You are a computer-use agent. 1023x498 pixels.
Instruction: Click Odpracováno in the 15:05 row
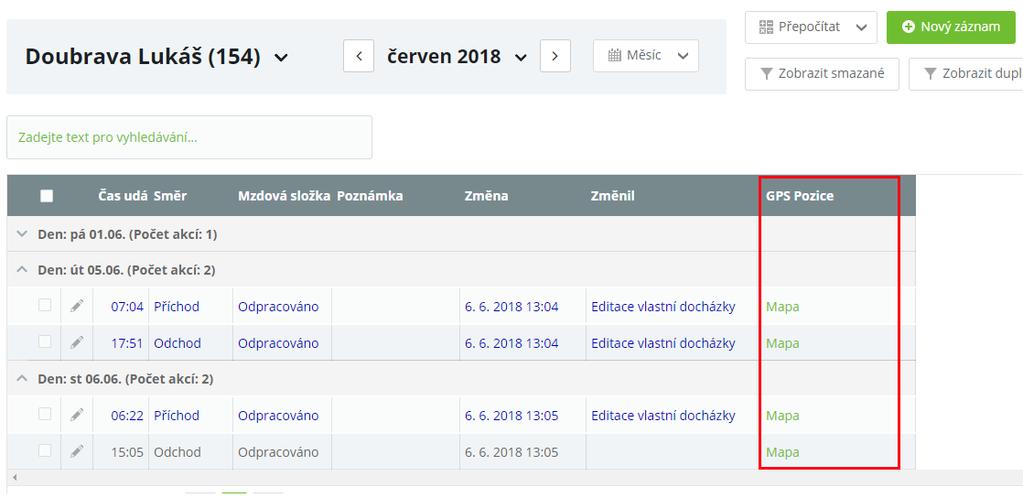tap(278, 452)
